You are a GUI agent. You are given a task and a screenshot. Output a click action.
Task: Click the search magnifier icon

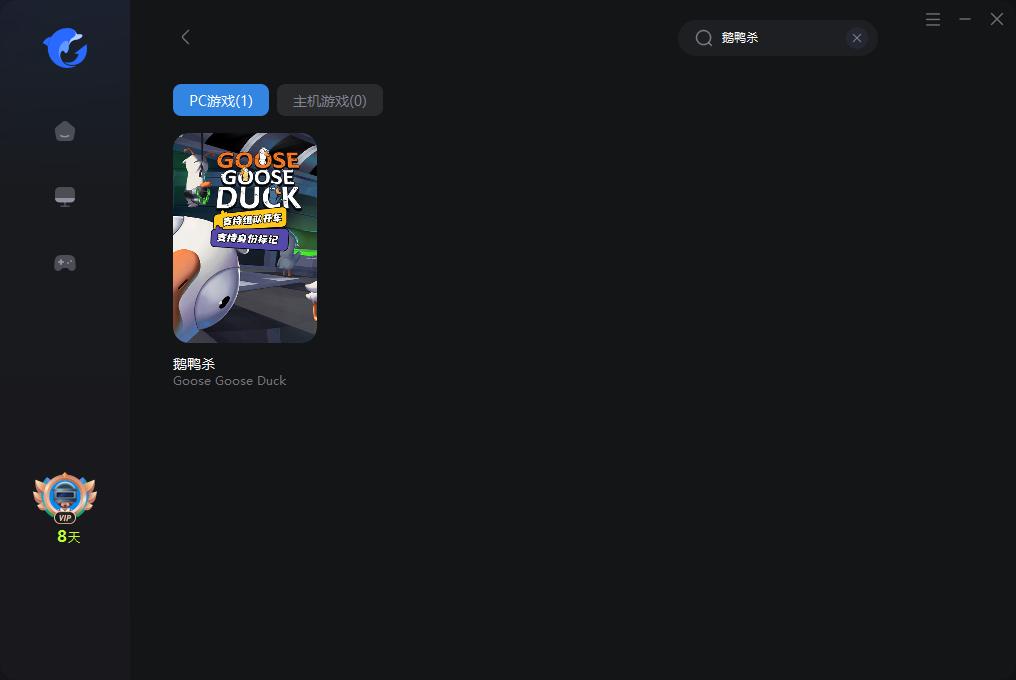coord(704,38)
